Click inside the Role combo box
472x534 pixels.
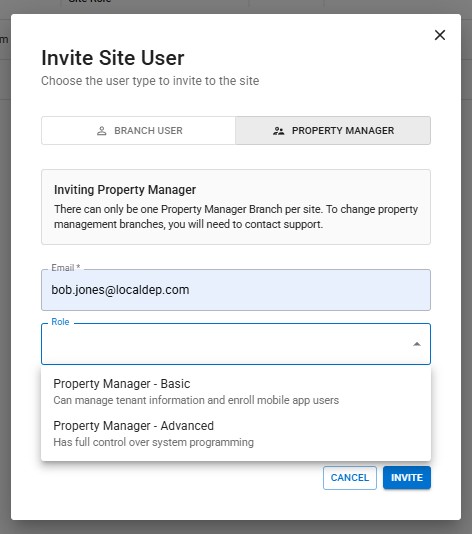coord(236,344)
